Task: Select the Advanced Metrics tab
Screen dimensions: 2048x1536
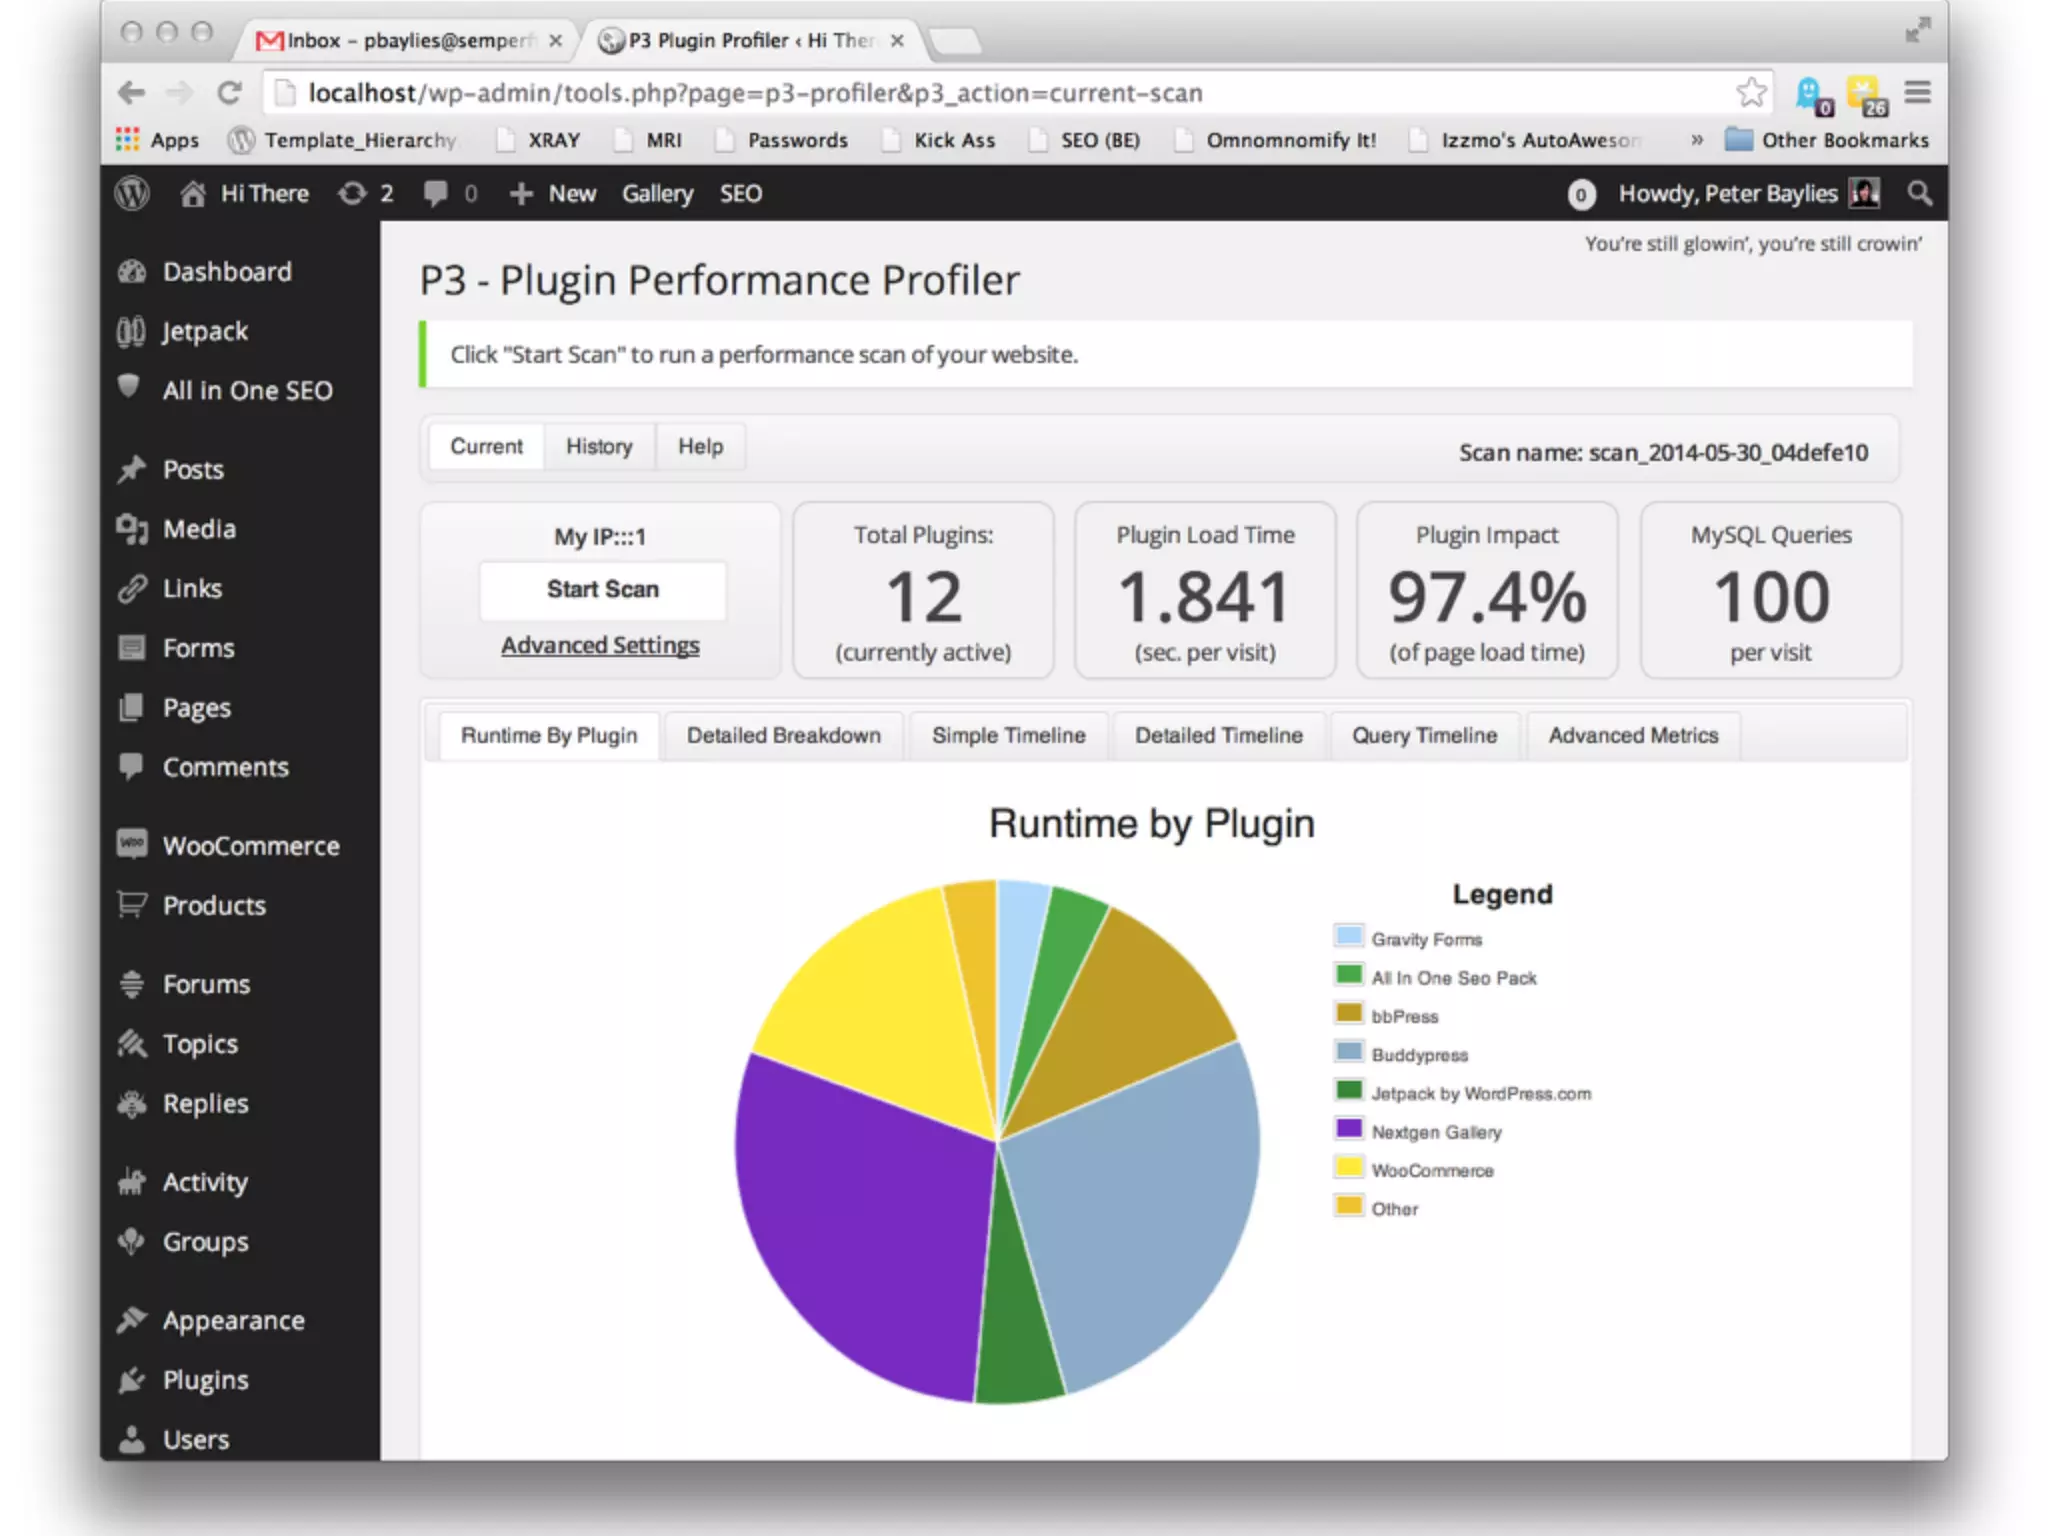Action: point(1633,735)
